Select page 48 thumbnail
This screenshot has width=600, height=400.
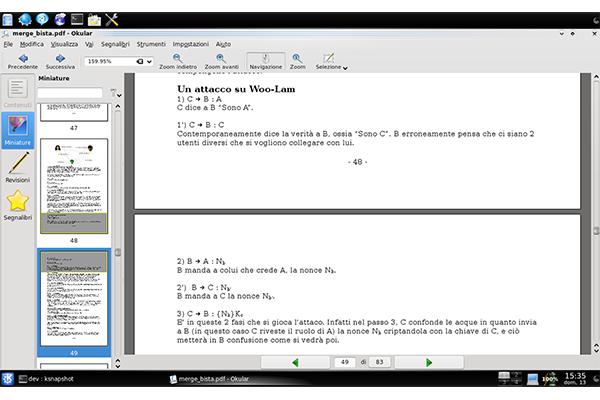[x=74, y=186]
